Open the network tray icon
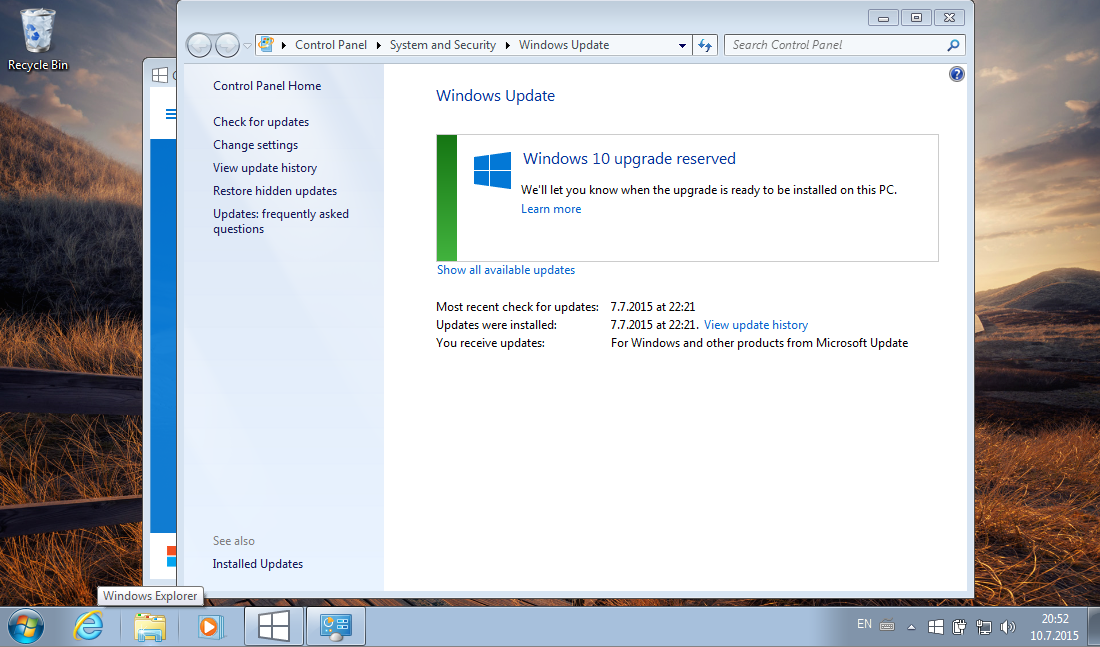 984,627
